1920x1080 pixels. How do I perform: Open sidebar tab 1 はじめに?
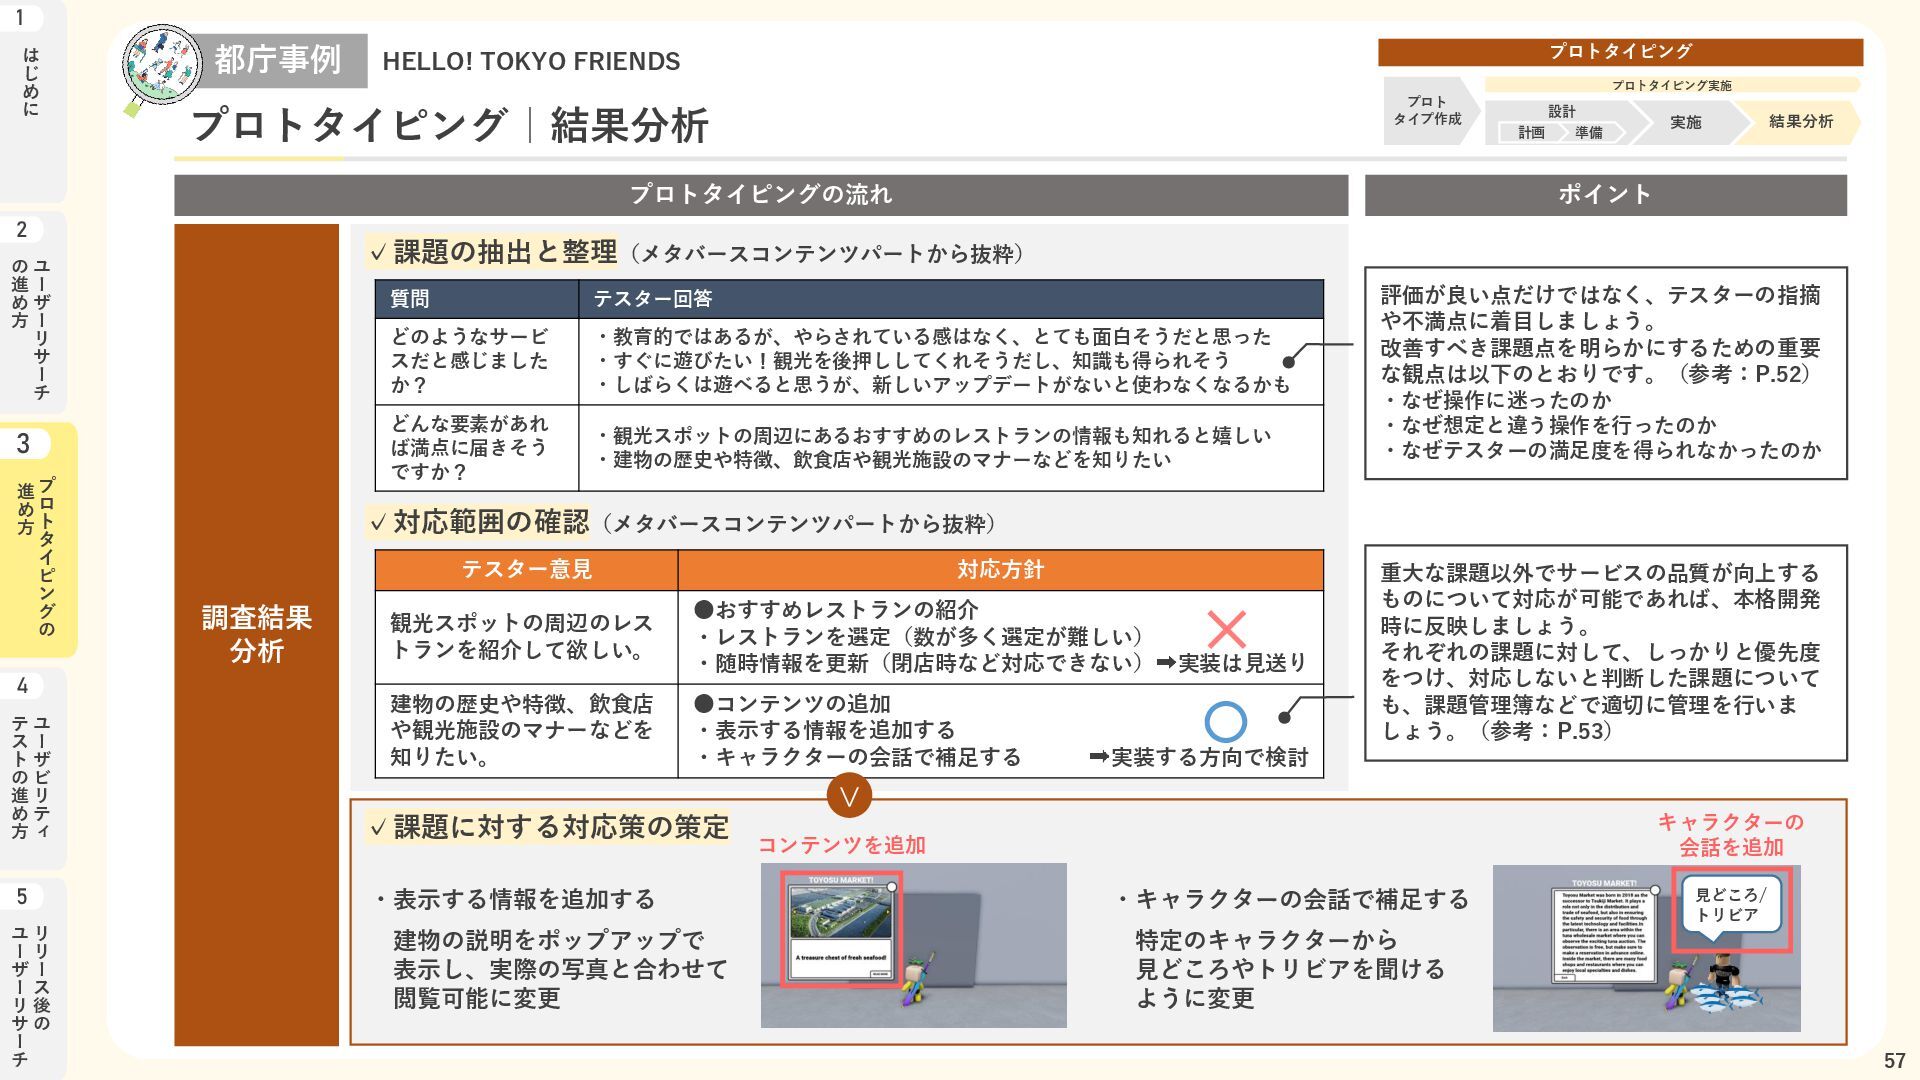tap(32, 100)
